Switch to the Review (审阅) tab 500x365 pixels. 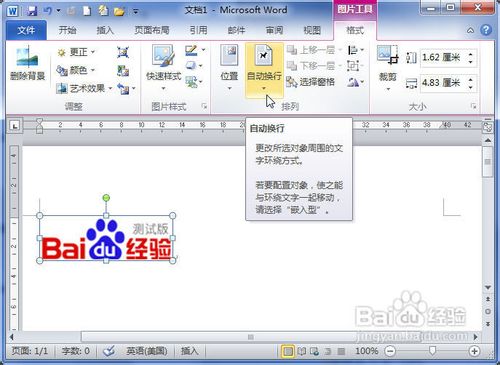point(274,31)
